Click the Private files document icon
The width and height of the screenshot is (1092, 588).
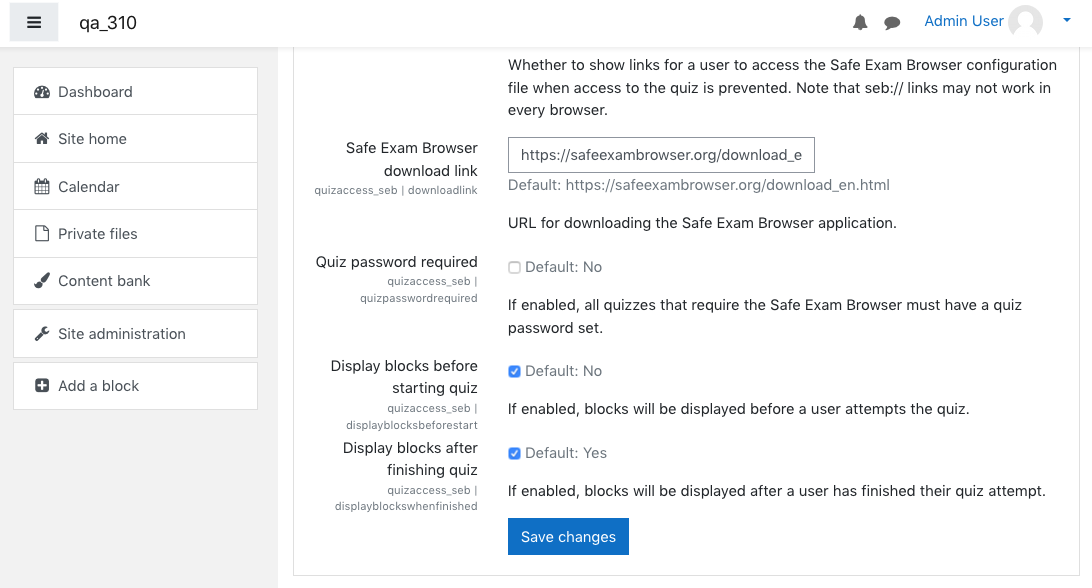click(42, 233)
